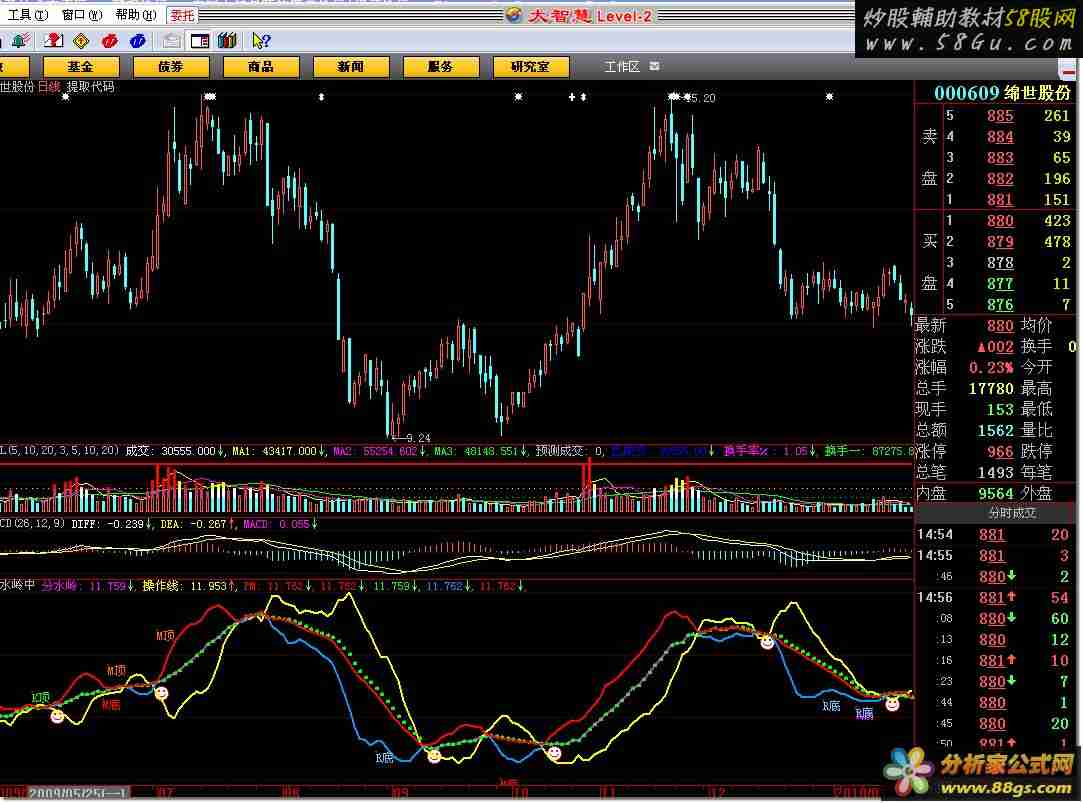The height and width of the screenshot is (803, 1083).
Task: Click sell level 5 price 885
Action: (x=1000, y=116)
